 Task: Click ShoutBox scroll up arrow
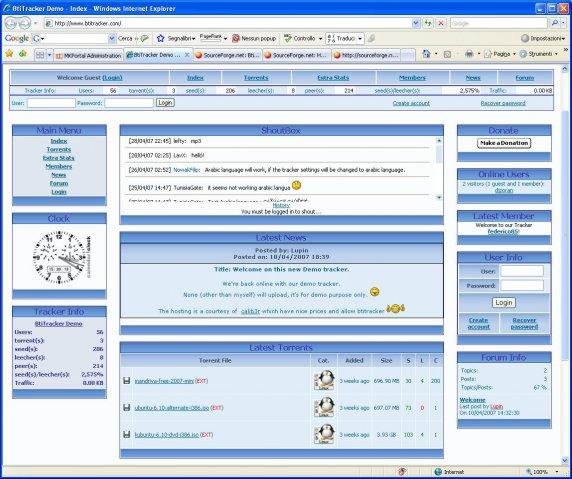coord(439,140)
